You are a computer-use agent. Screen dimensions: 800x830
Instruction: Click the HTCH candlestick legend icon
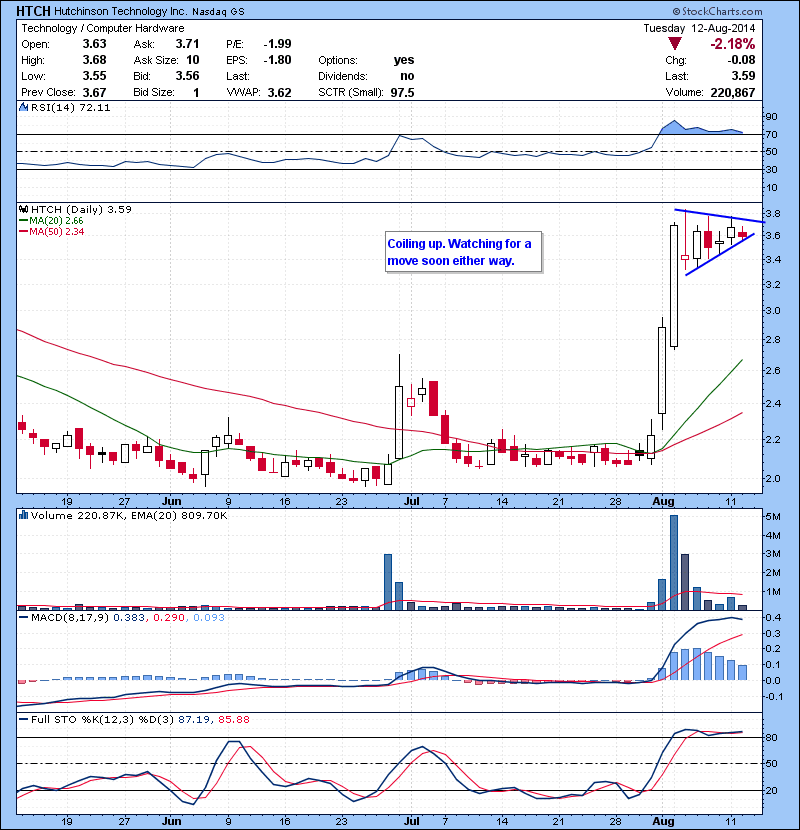(23, 209)
